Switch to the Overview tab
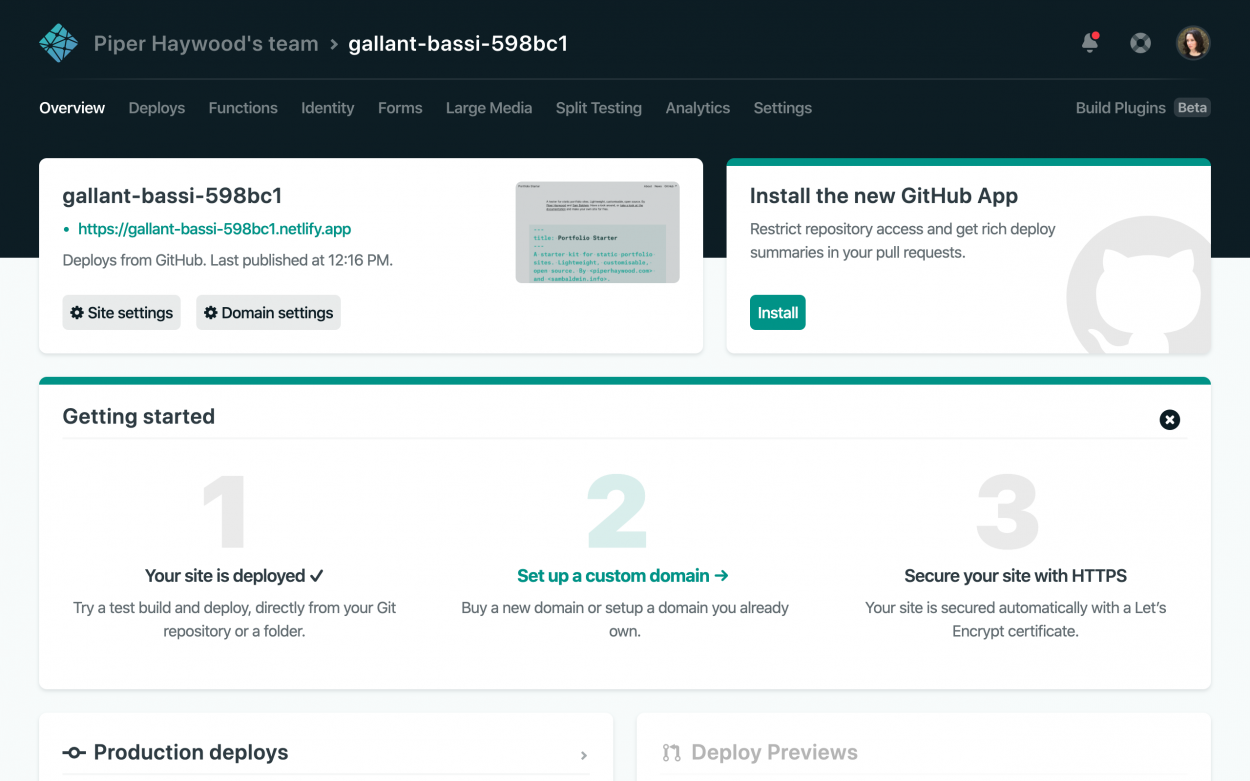1250x781 pixels. 72,108
